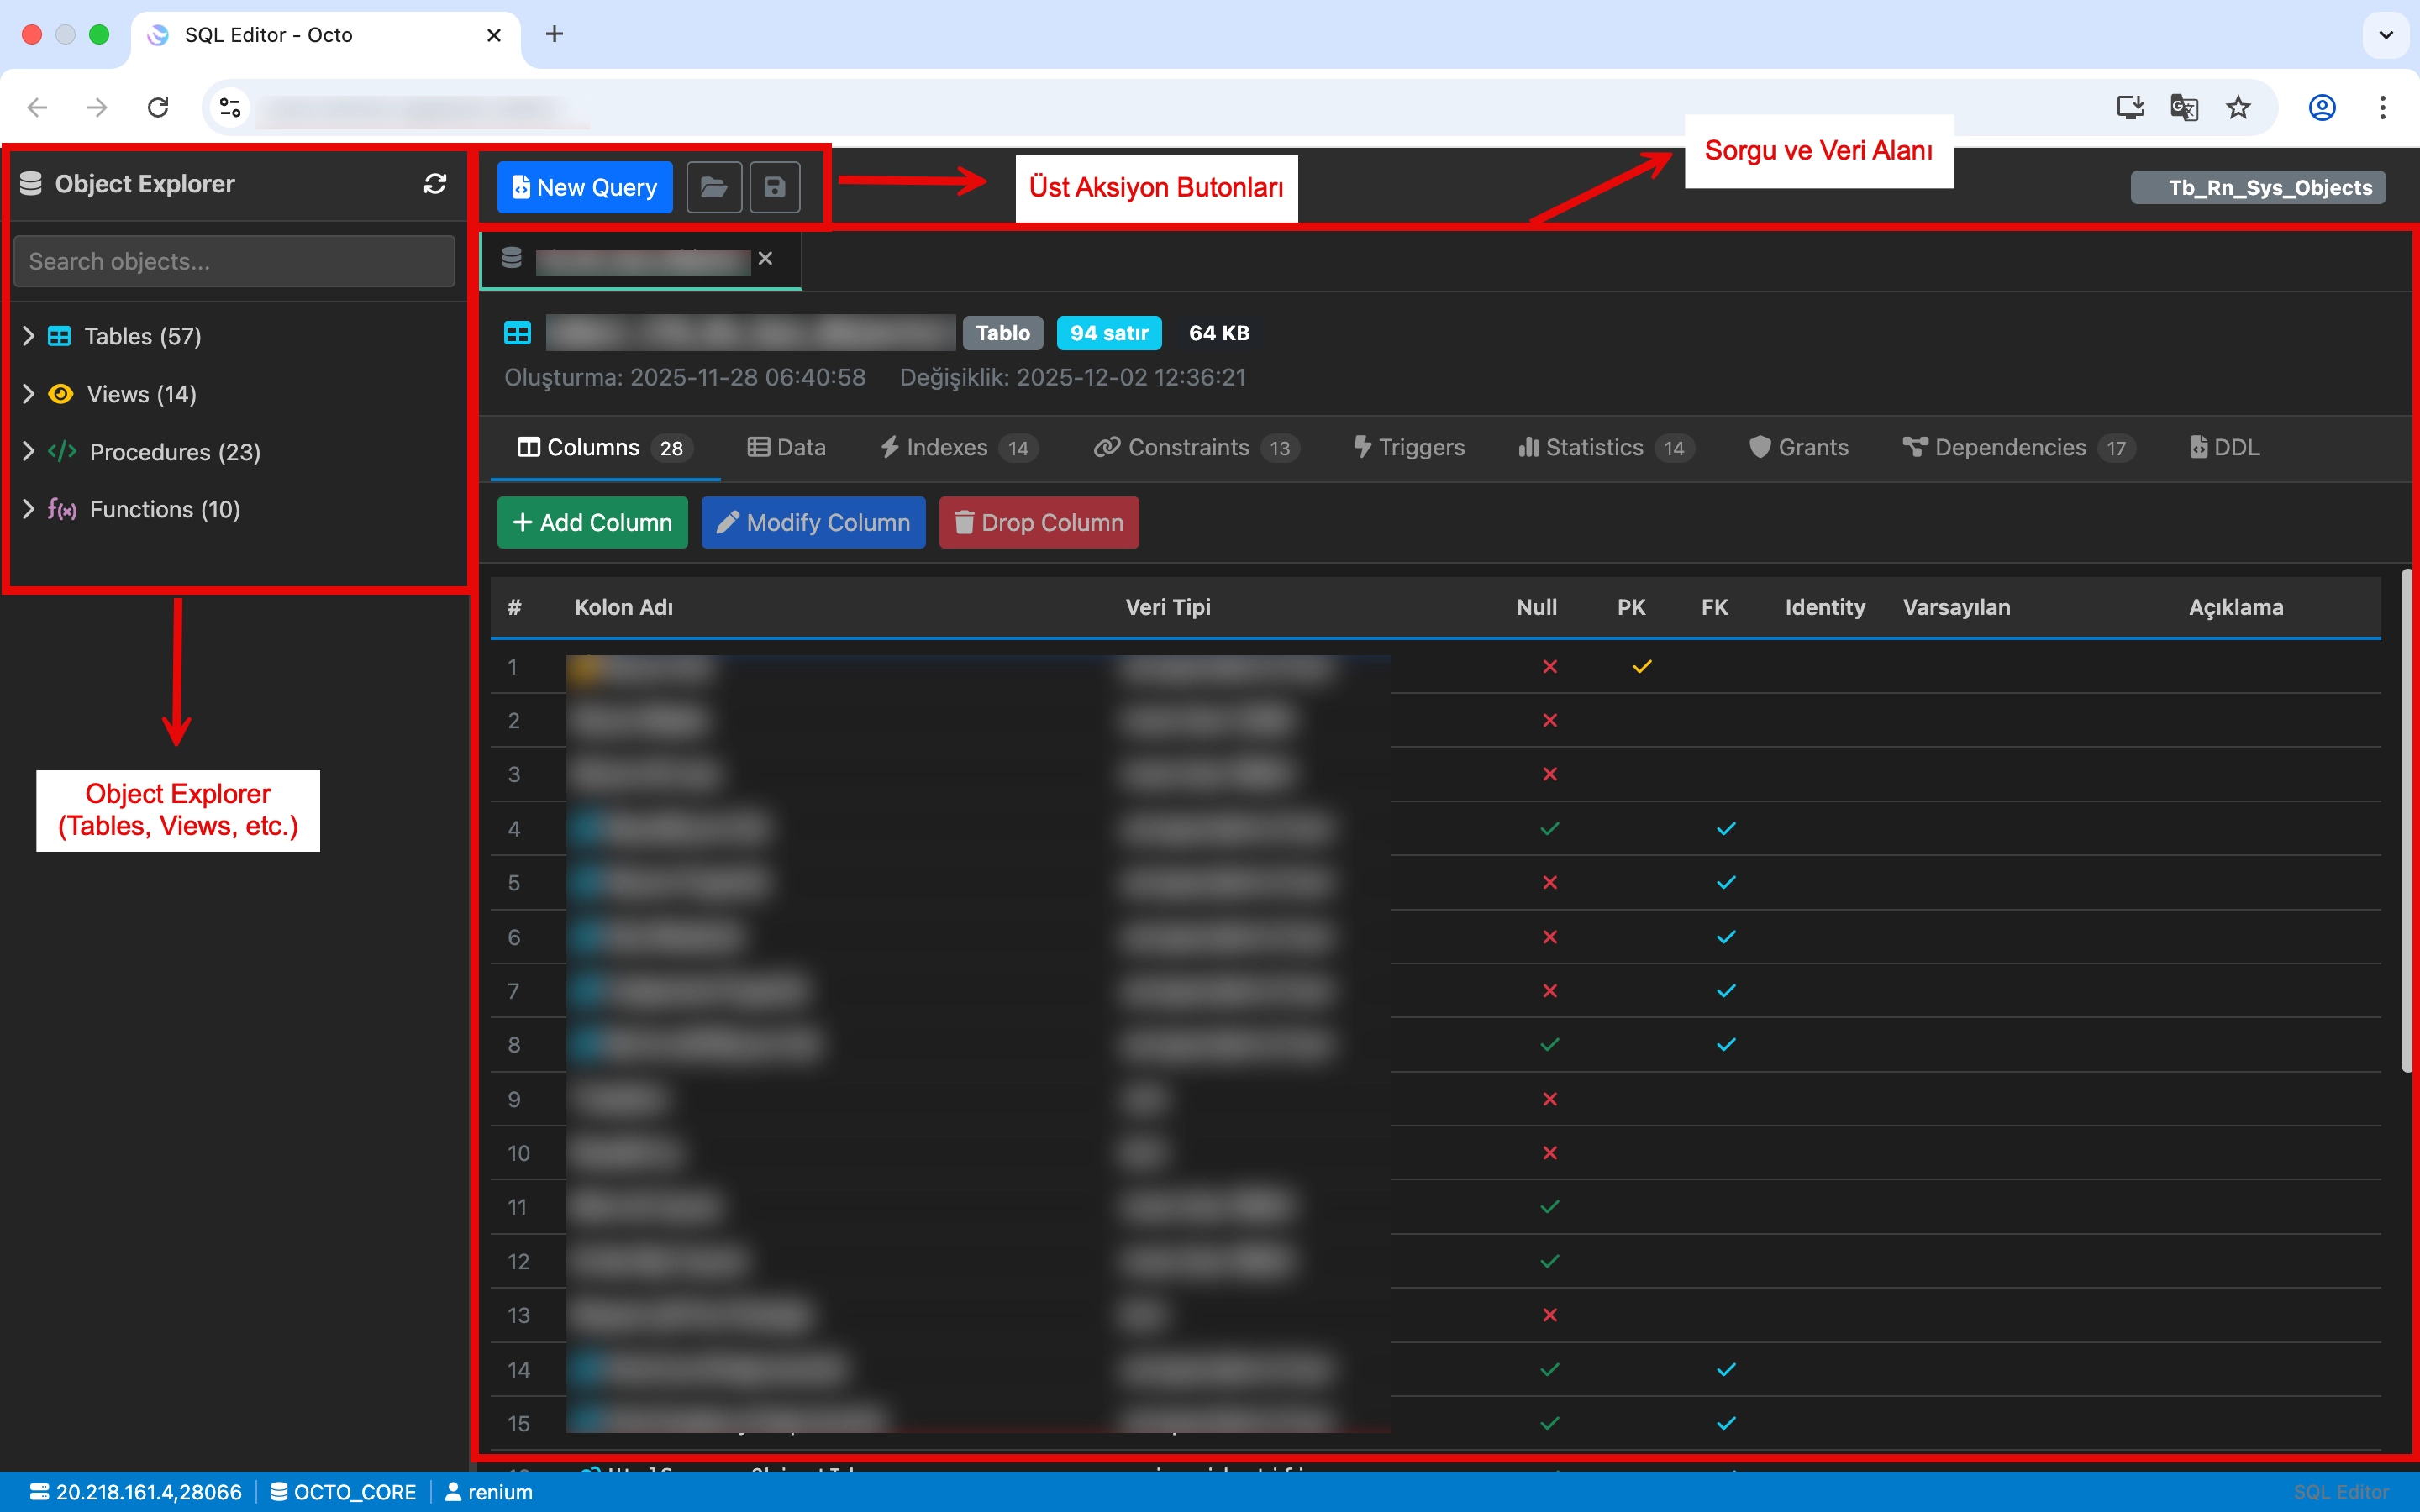Click the site settings icon in address bar

pos(229,107)
